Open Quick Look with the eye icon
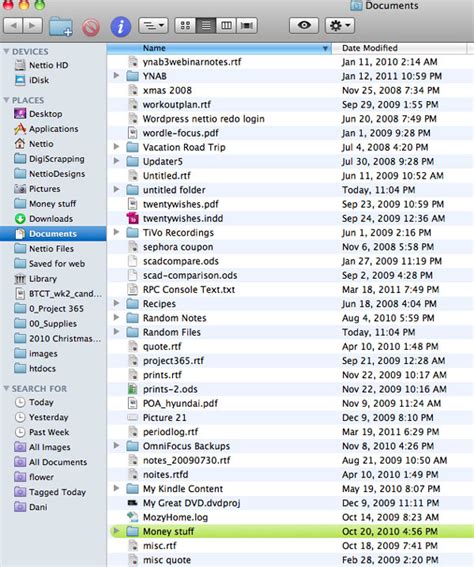 point(304,25)
